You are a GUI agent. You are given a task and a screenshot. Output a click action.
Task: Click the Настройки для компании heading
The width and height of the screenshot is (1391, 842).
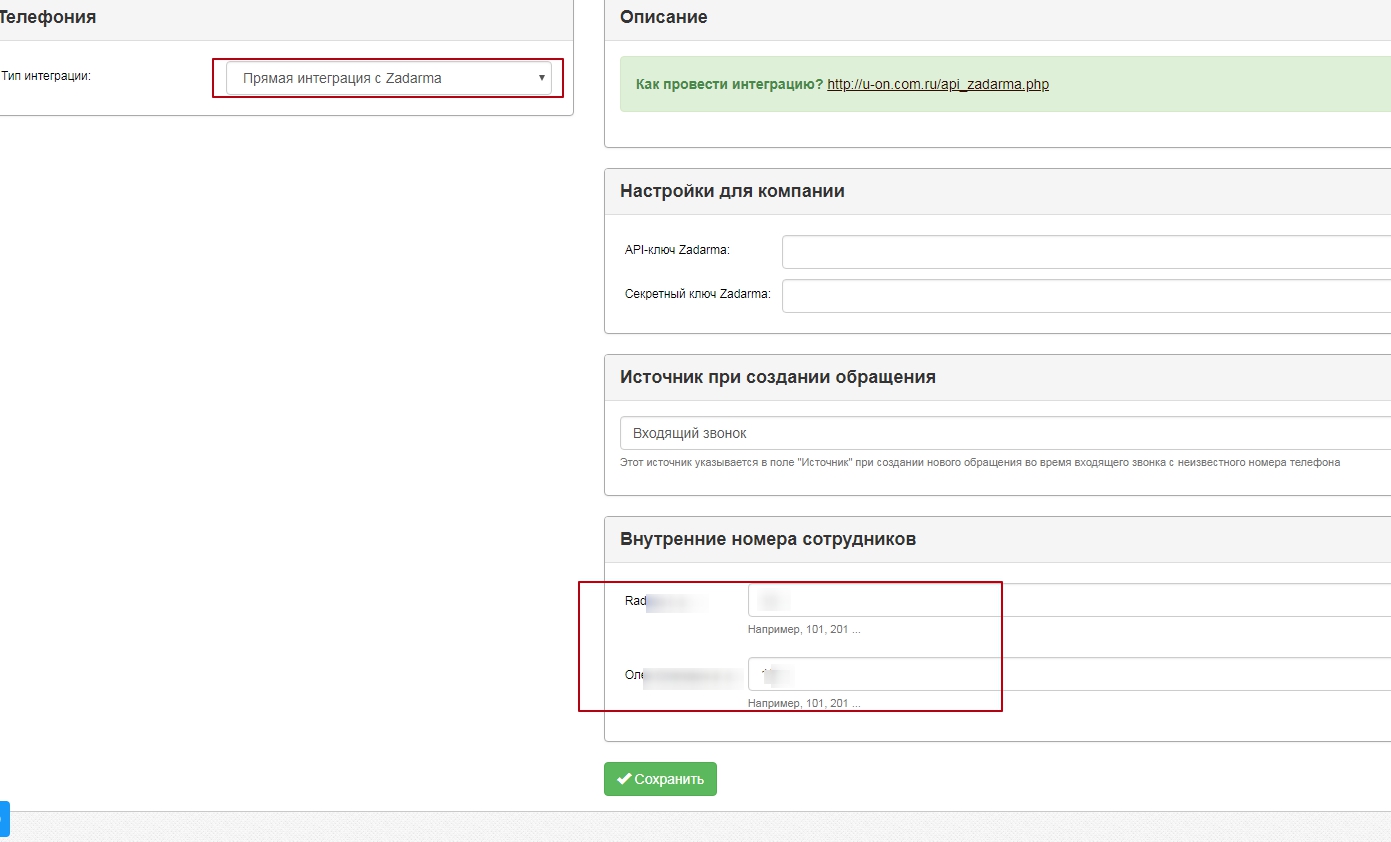(x=732, y=191)
